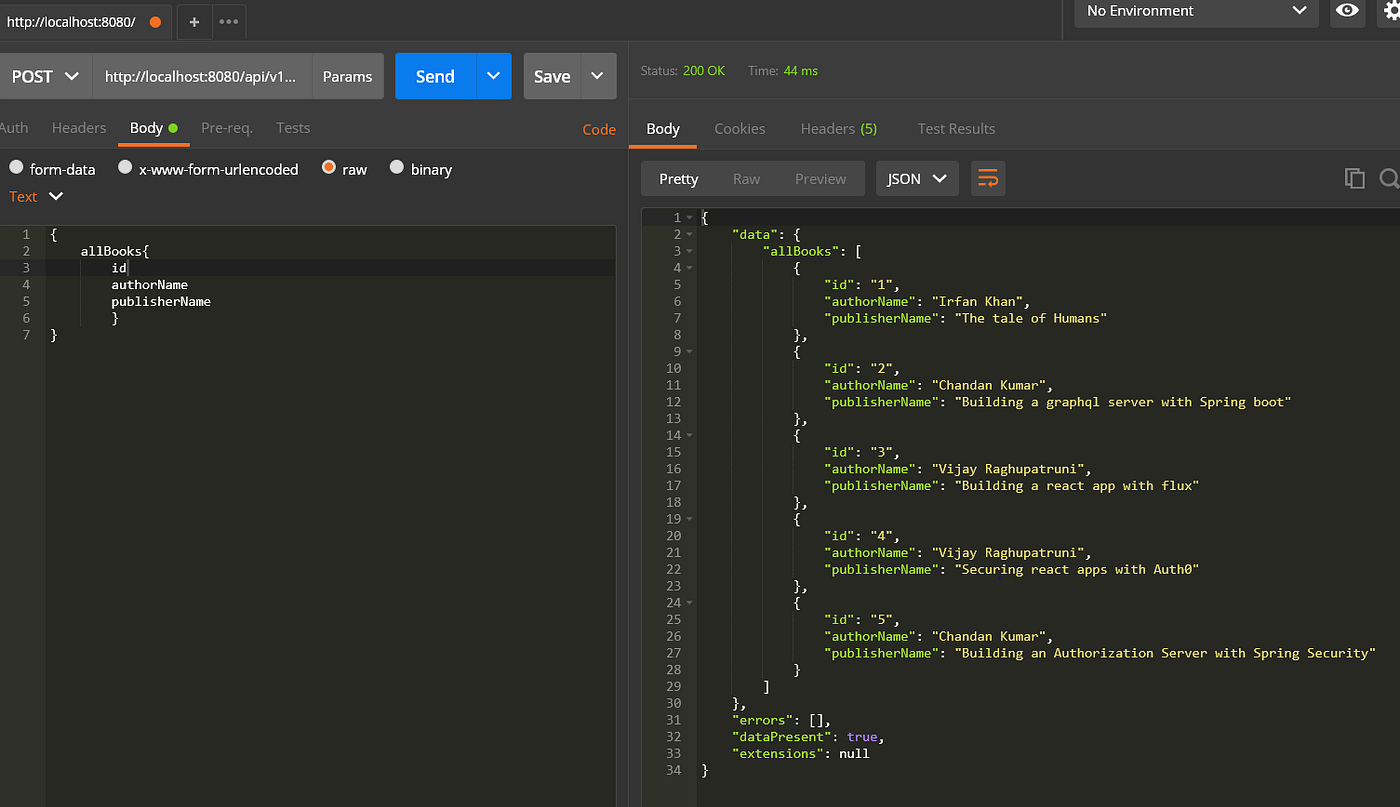The image size is (1400, 807).
Task: Switch the response view to Raw
Action: pos(746,179)
